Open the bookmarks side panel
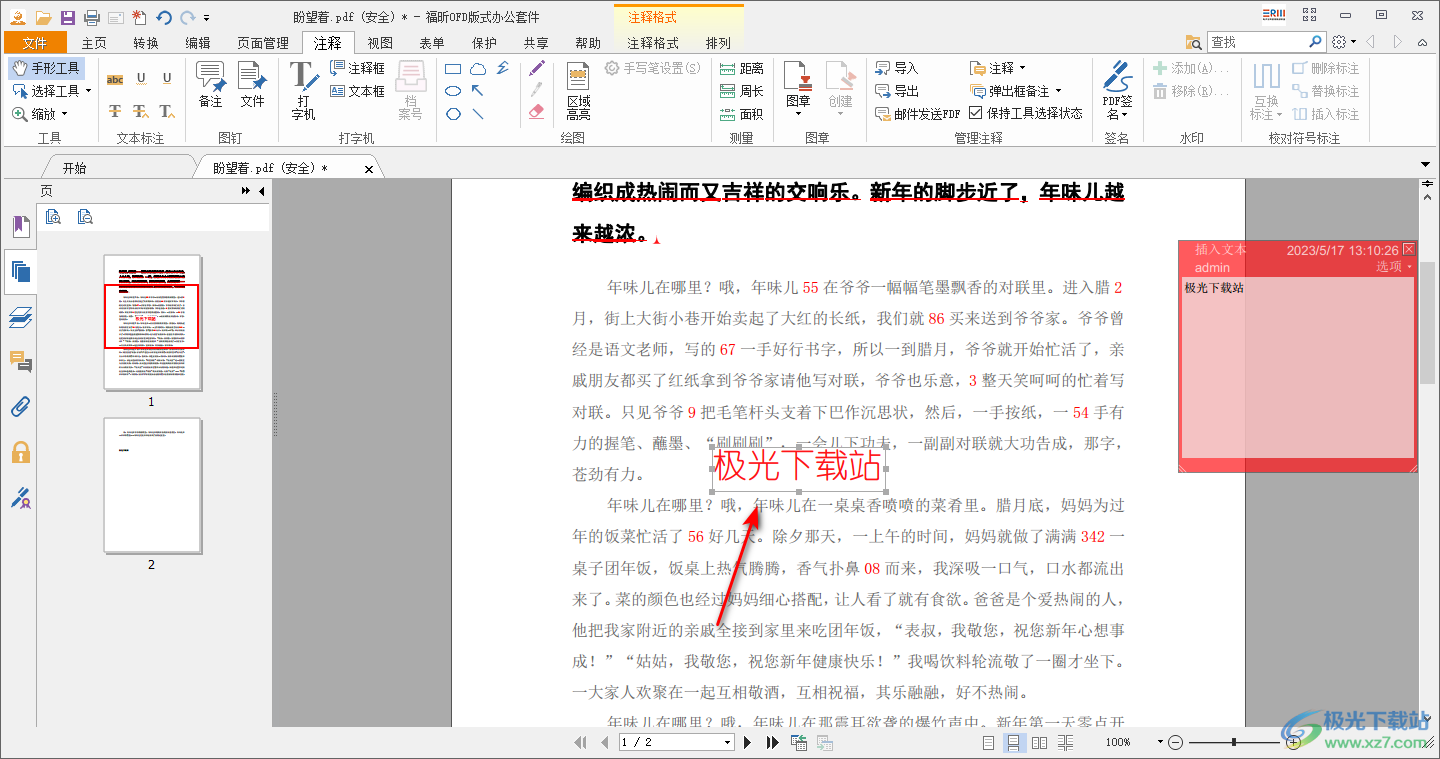1440x759 pixels. click(x=20, y=226)
